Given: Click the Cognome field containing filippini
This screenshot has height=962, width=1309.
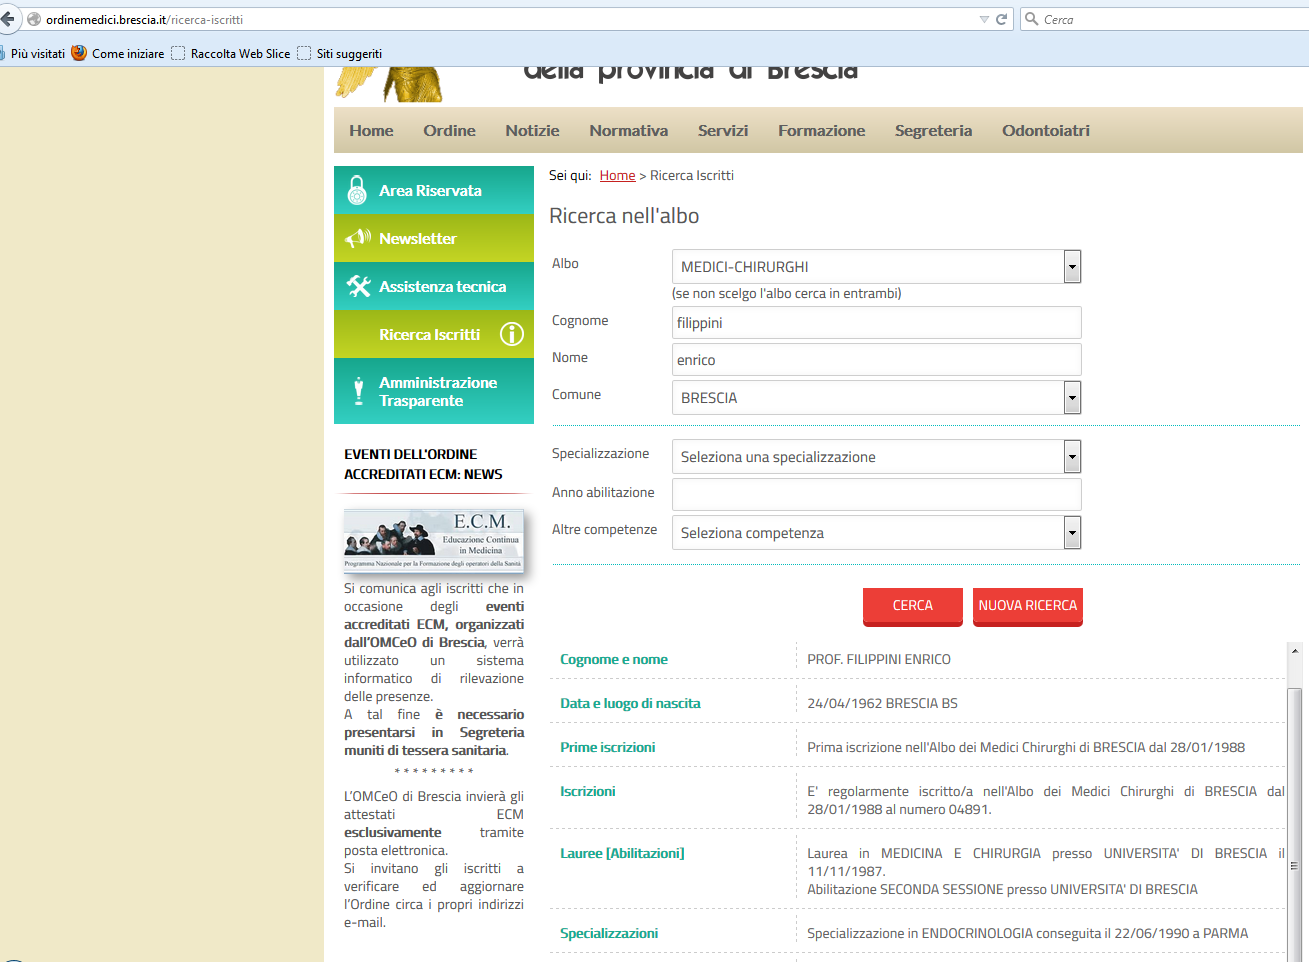Looking at the screenshot, I should (877, 322).
